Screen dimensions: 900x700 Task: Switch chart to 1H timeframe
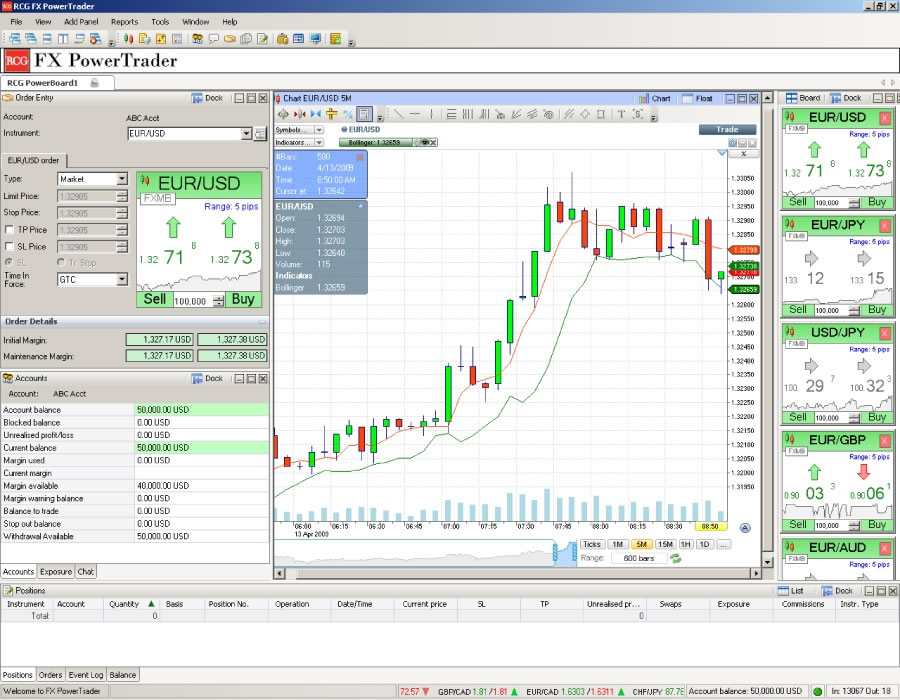click(x=685, y=544)
